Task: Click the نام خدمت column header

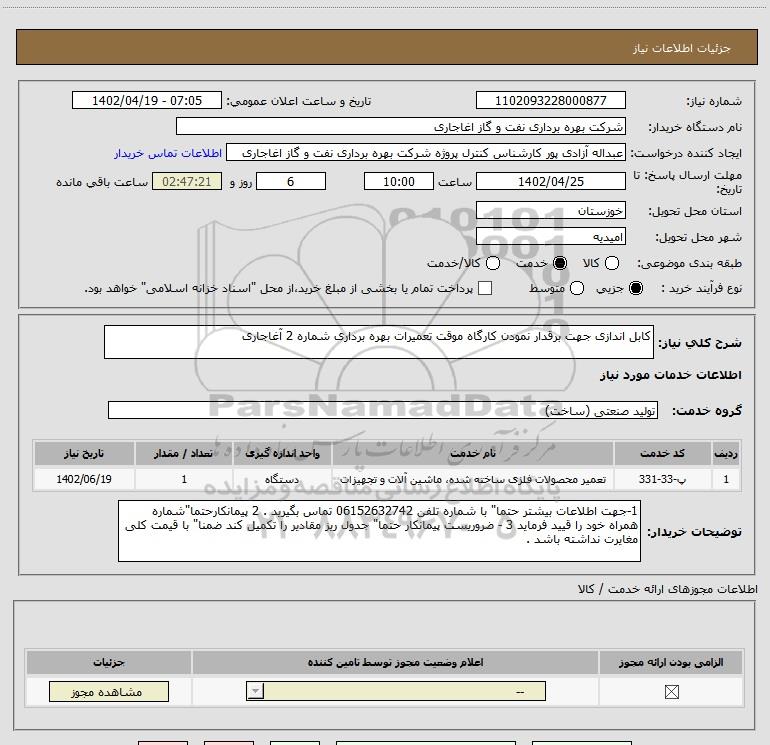Action: 472,453
